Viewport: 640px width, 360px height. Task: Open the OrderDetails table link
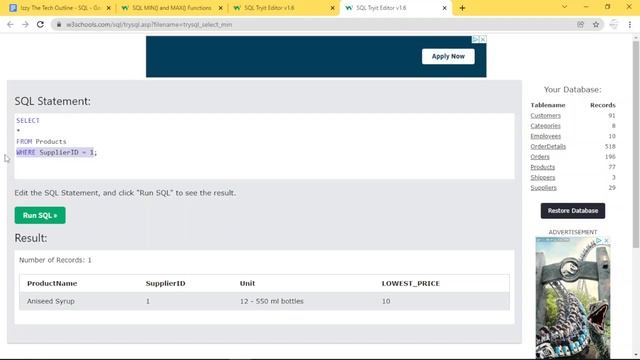click(548, 146)
